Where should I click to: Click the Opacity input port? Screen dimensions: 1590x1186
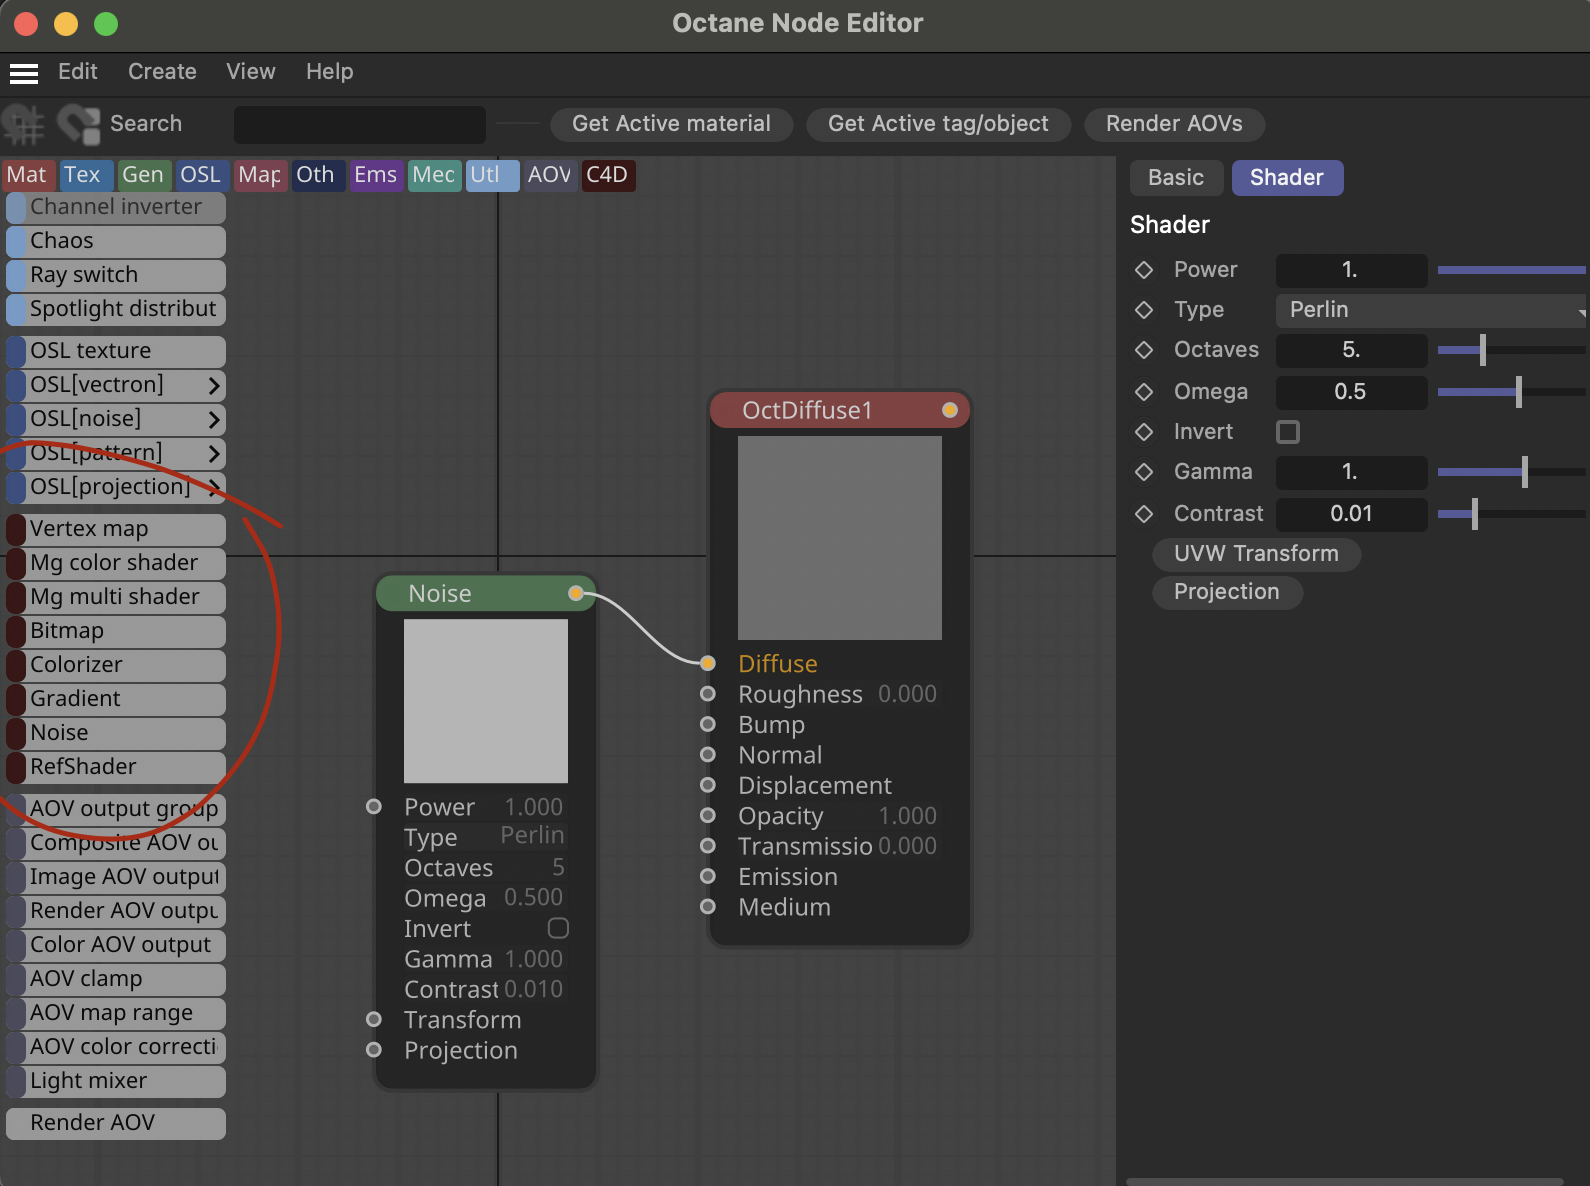point(708,816)
